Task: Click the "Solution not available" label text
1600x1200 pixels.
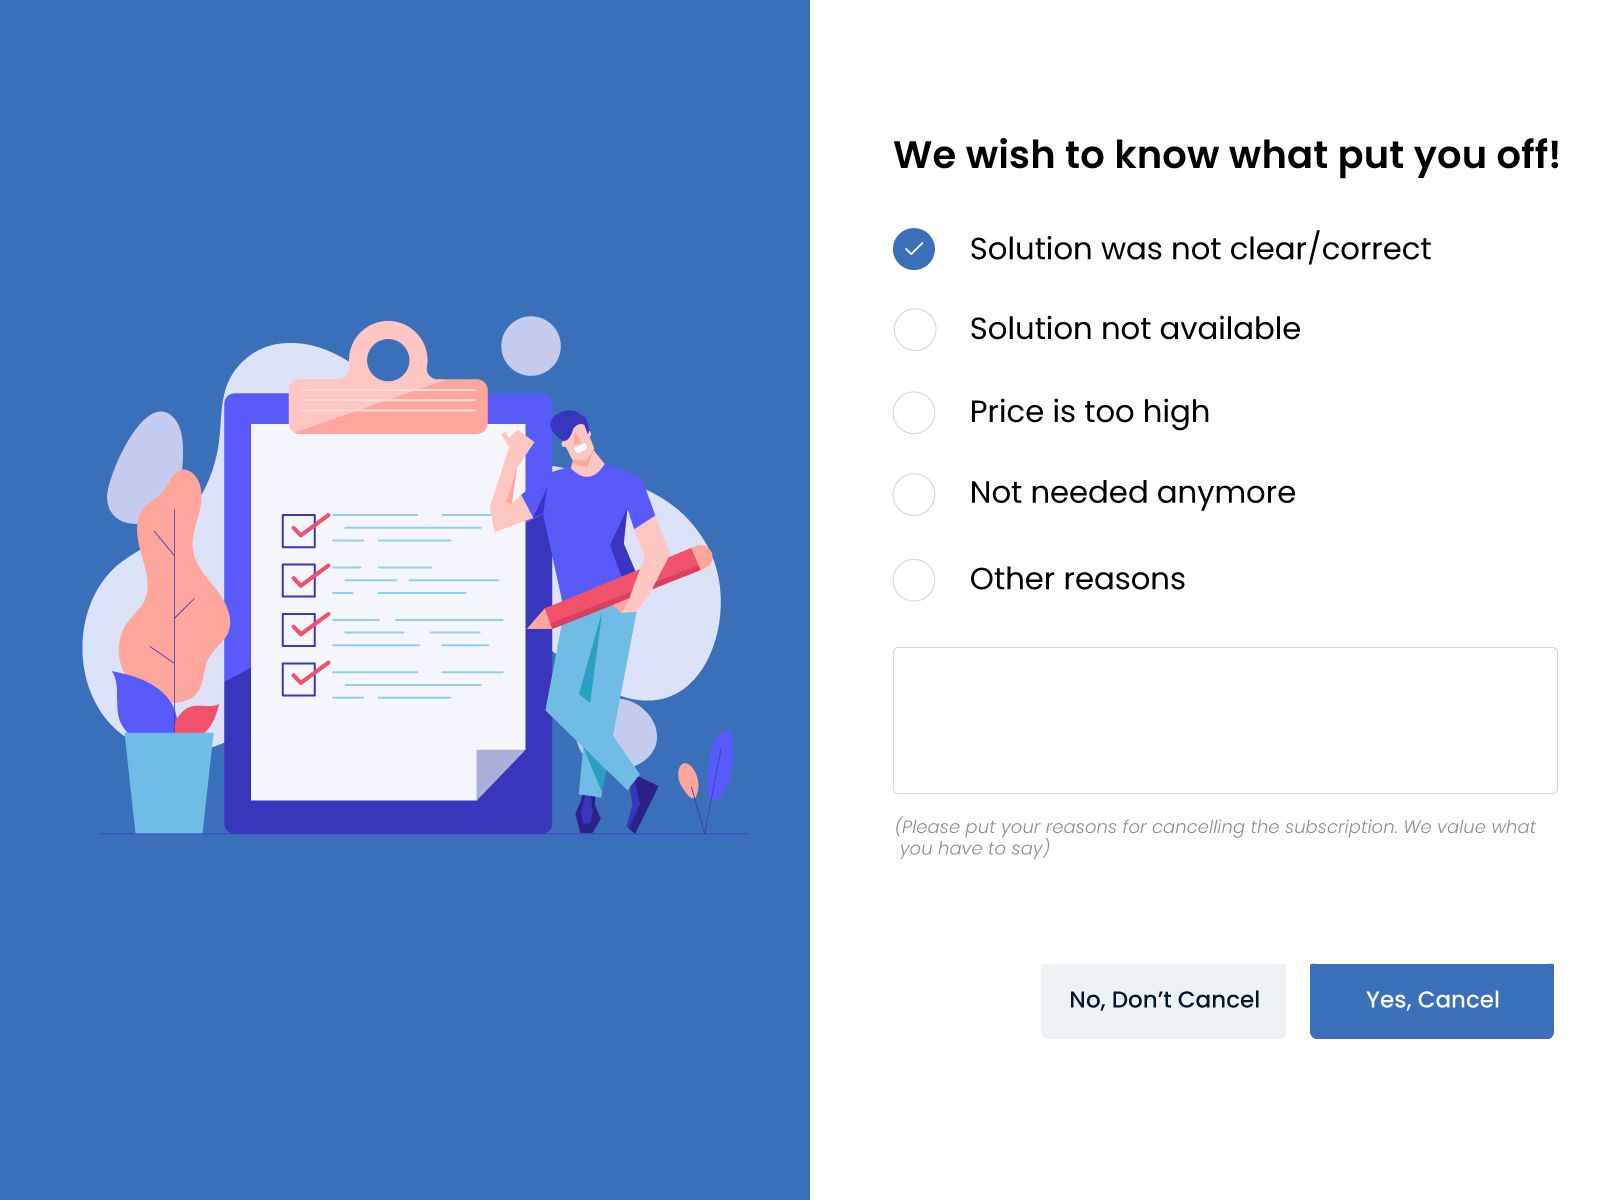Action: [1136, 329]
